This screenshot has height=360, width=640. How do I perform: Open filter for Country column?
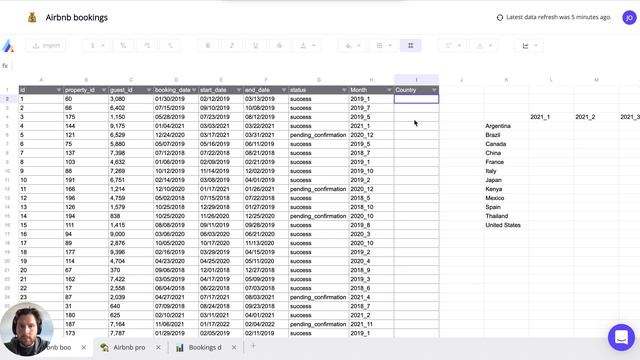tap(434, 90)
